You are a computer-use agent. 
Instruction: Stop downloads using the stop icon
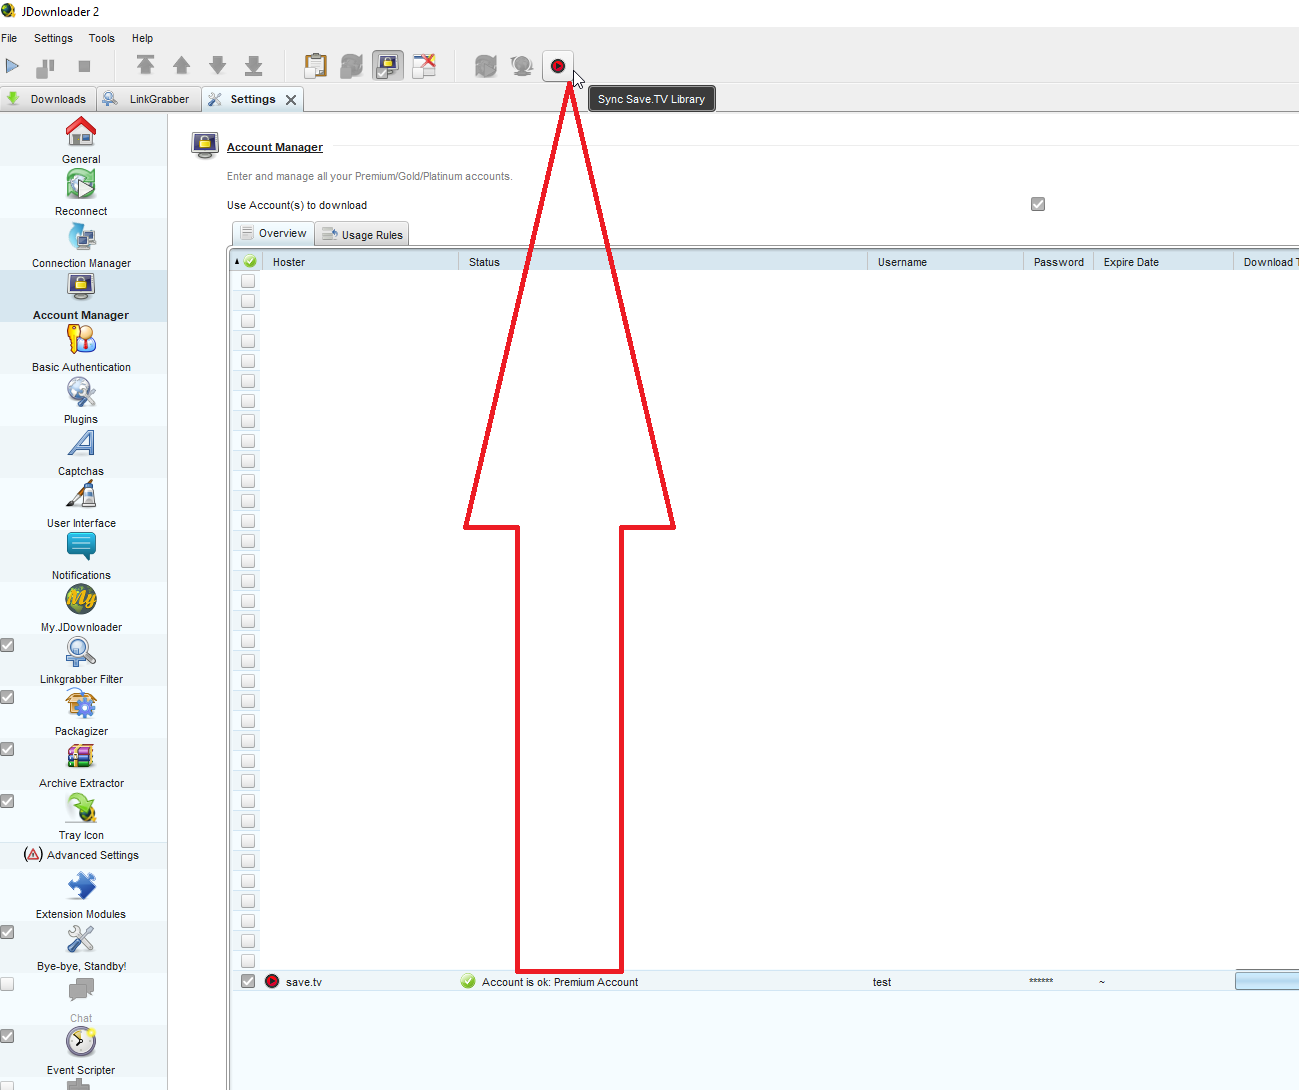point(84,66)
